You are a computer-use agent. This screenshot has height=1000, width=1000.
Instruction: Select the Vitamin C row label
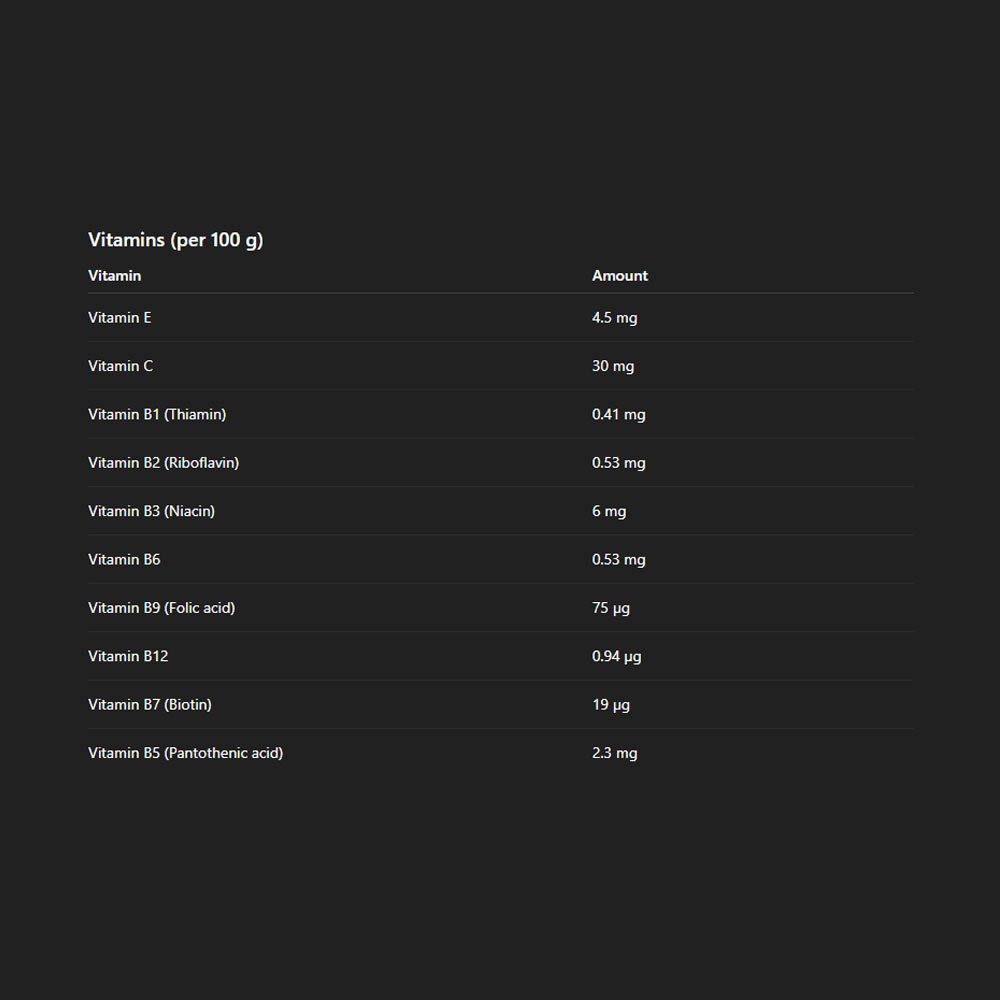pyautogui.click(x=121, y=366)
